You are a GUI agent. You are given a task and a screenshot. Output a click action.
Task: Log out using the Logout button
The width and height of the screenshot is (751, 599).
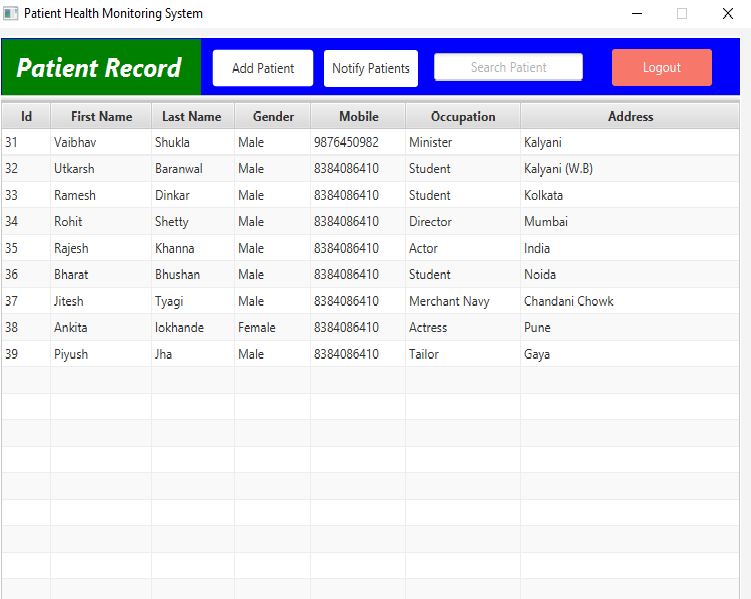[x=661, y=68]
